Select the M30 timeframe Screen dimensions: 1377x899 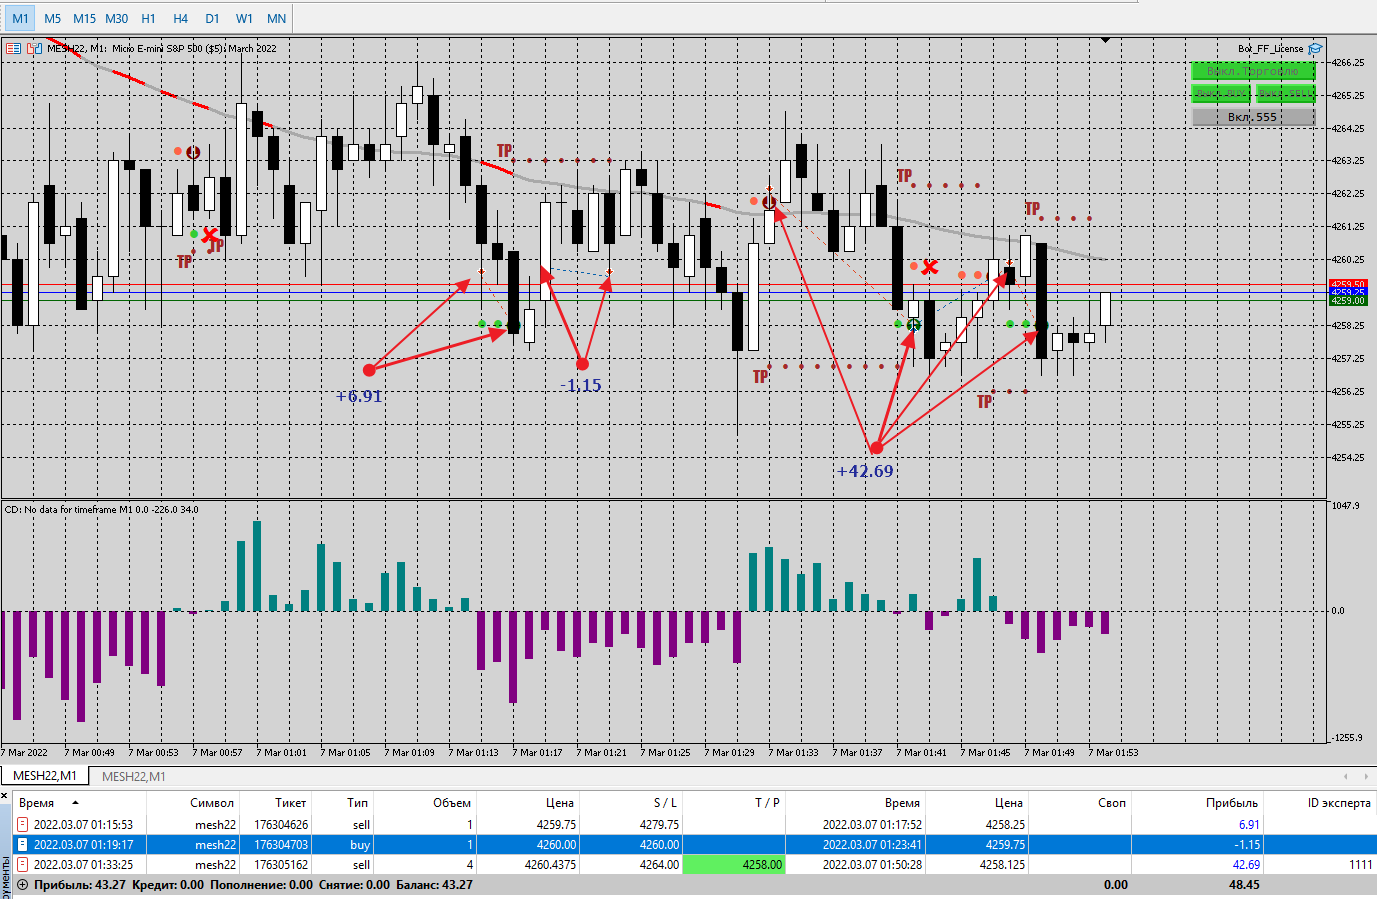click(x=117, y=18)
